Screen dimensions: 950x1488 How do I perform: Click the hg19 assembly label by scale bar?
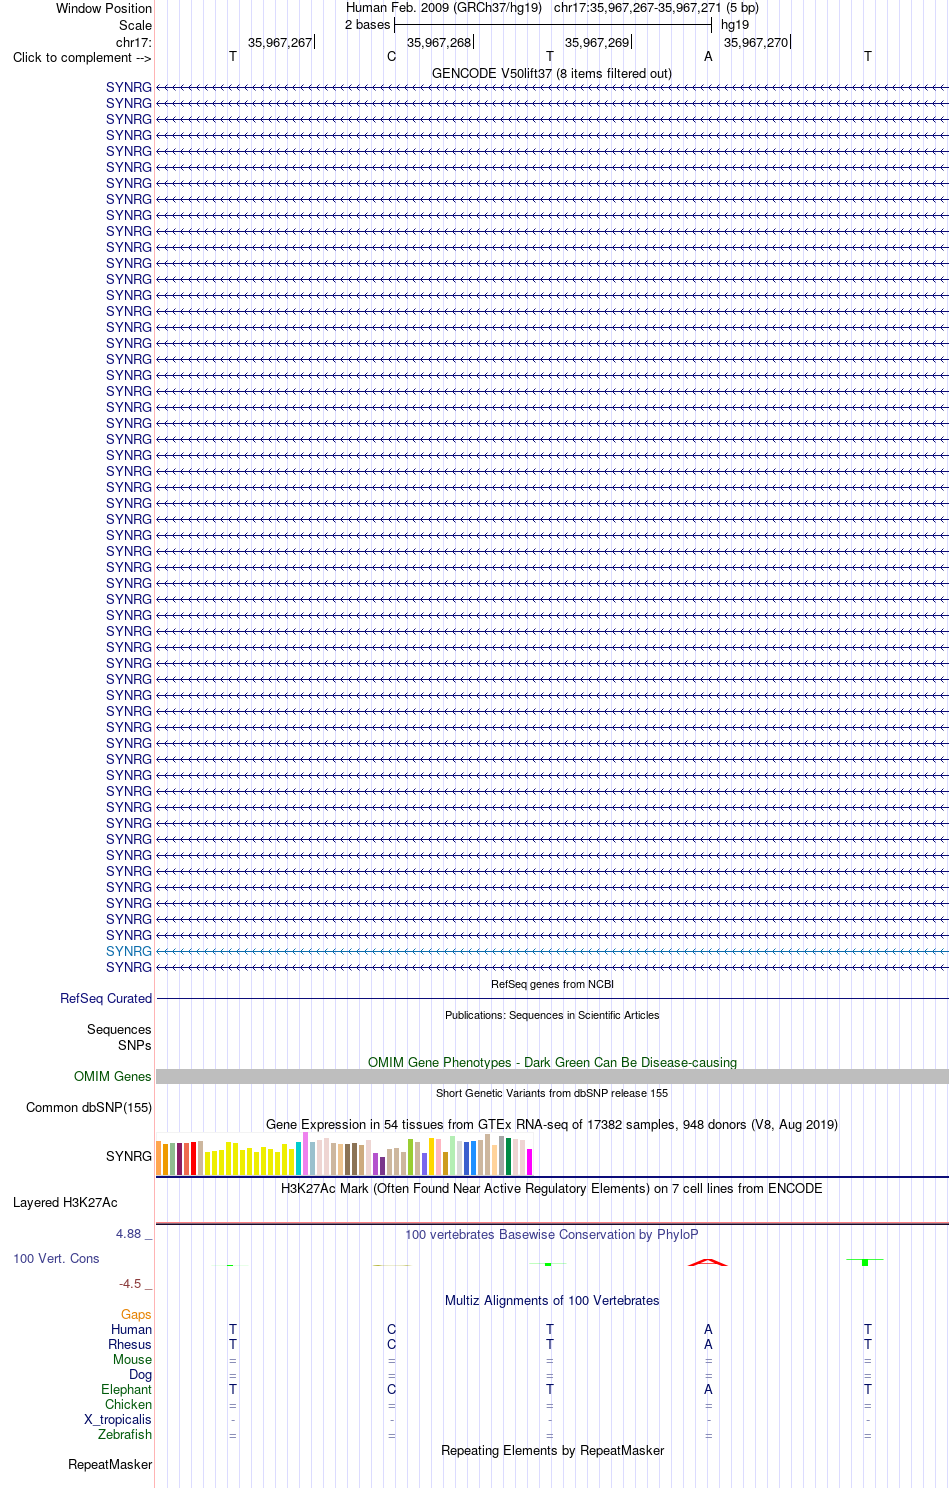735,25
